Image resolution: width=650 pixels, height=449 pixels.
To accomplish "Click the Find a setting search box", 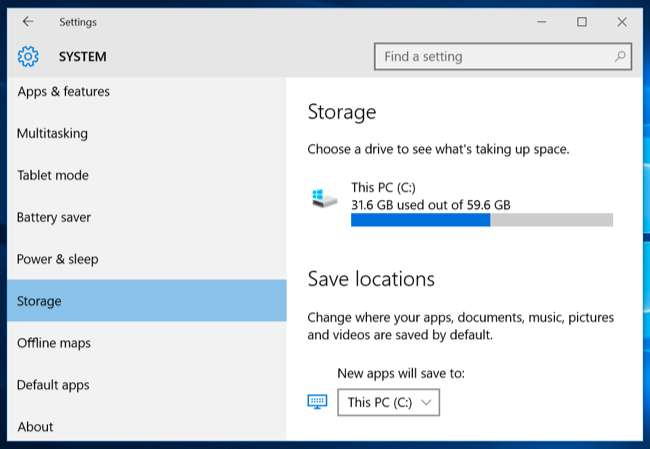I will tap(494, 57).
